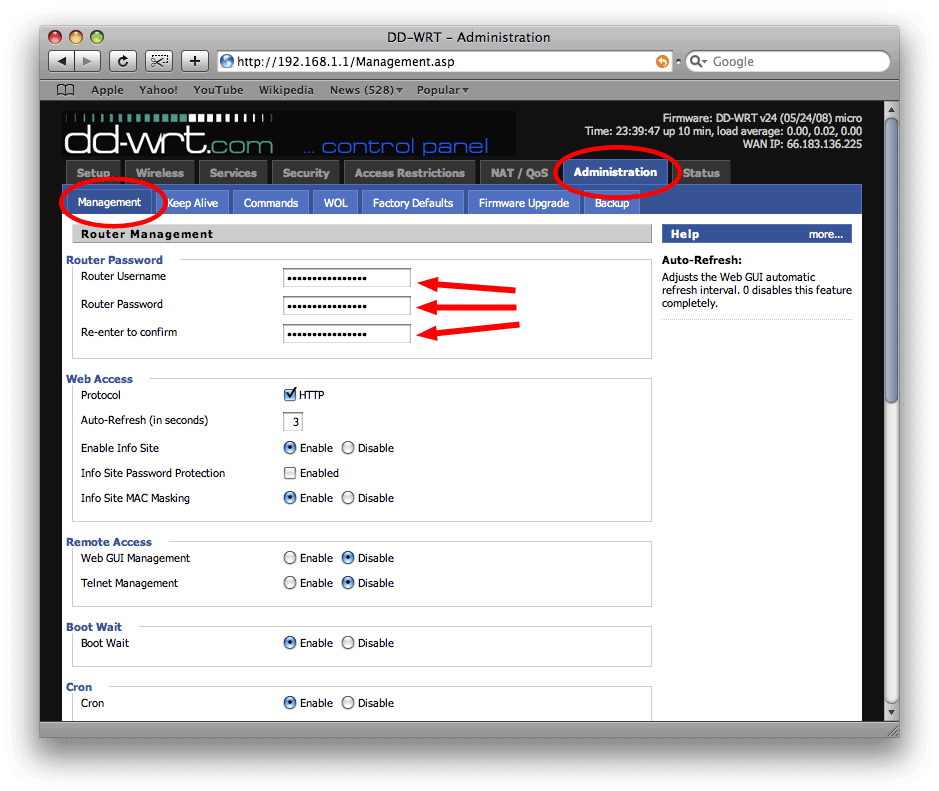Open the Access Restrictions tab
939x791 pixels.
tap(410, 172)
